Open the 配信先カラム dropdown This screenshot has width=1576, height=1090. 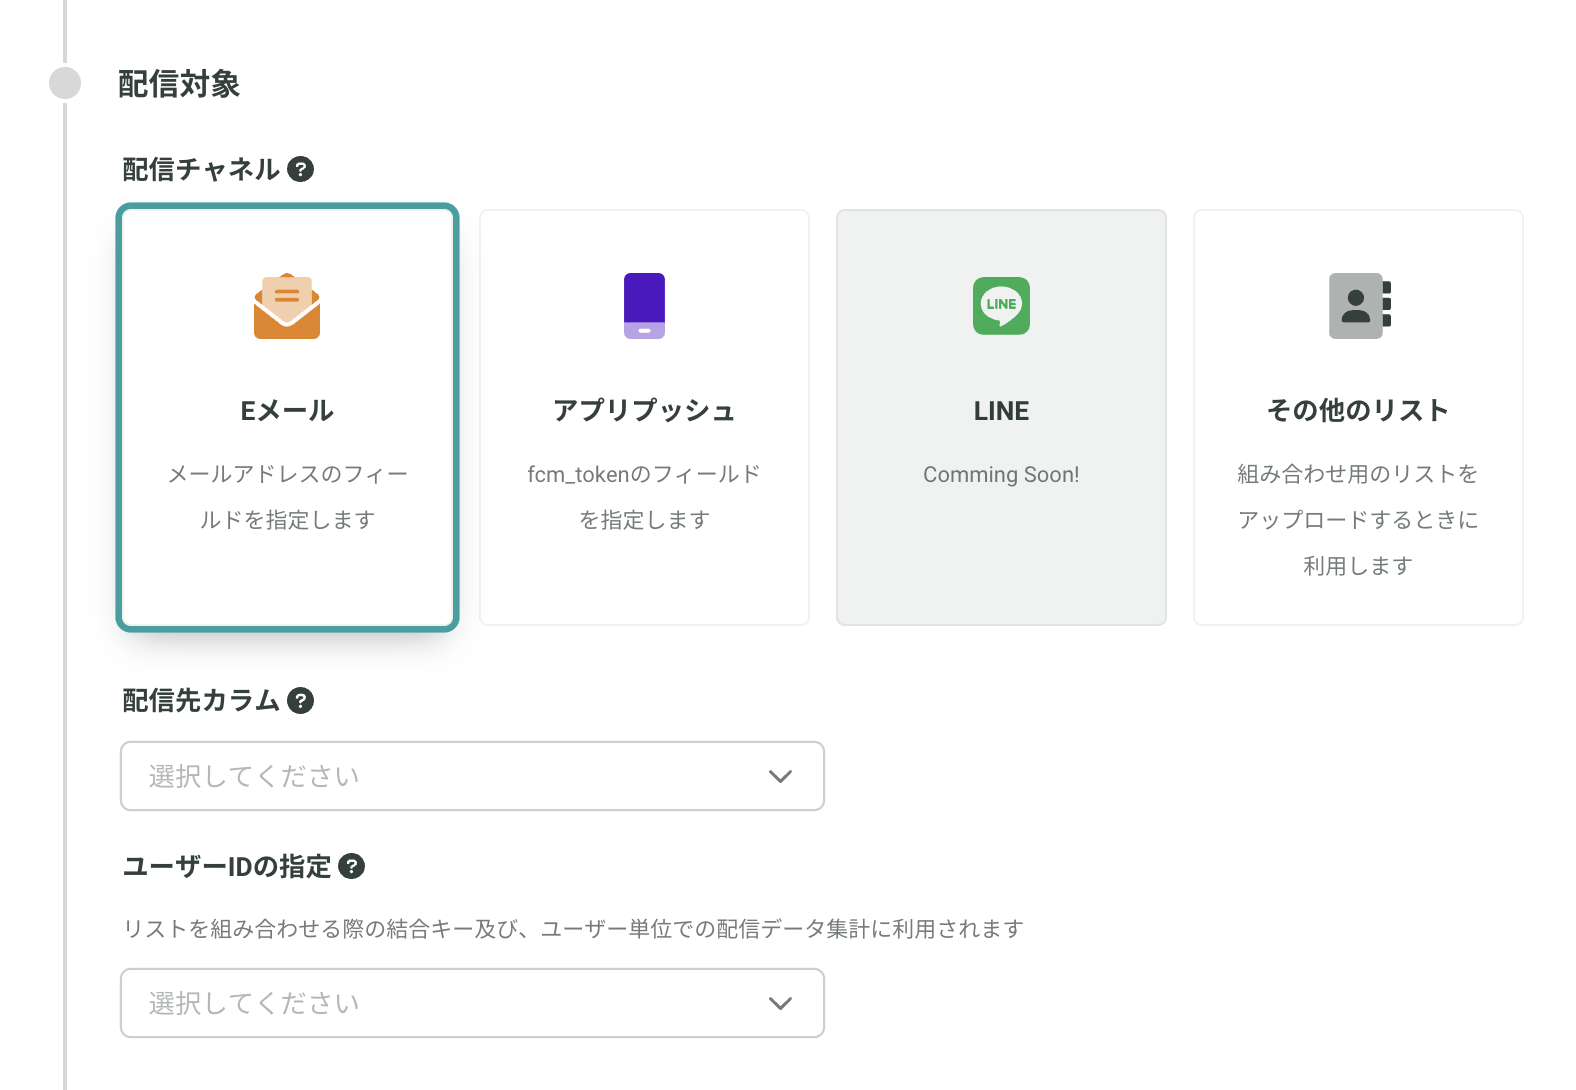[472, 776]
